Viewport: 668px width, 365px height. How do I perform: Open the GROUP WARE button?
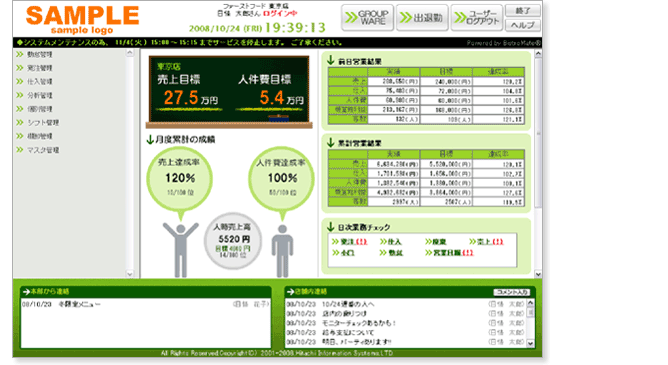(367, 18)
